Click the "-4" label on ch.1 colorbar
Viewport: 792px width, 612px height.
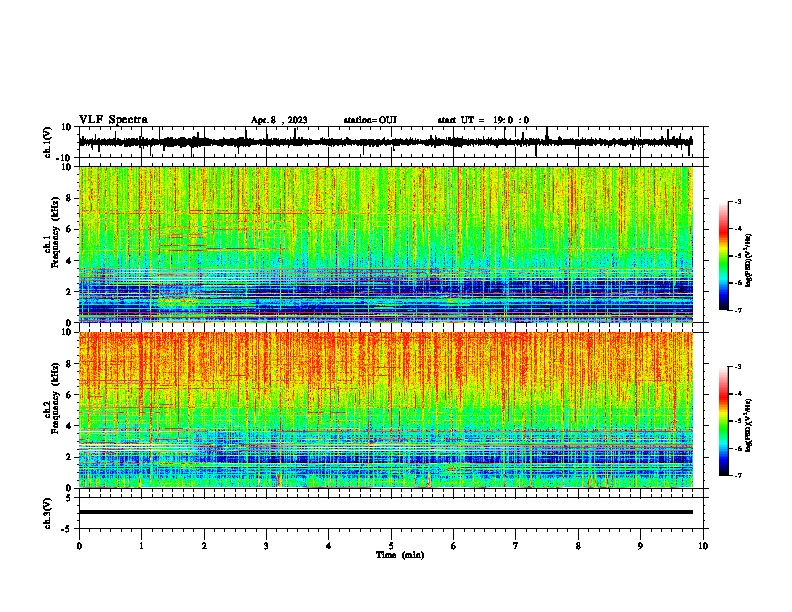738,229
